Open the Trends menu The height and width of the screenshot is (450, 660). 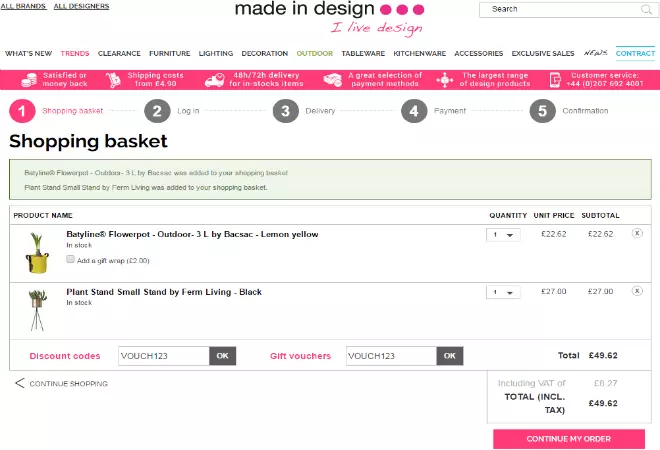75,53
